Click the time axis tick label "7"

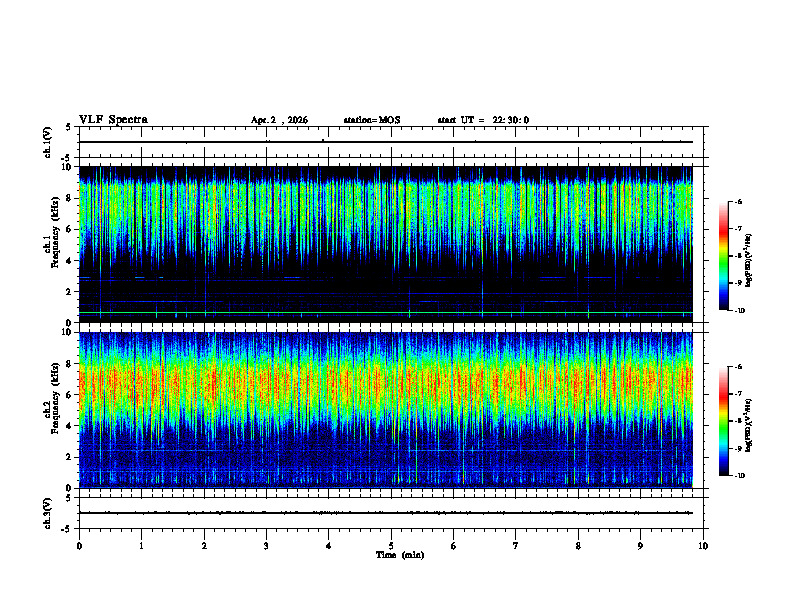[x=516, y=546]
